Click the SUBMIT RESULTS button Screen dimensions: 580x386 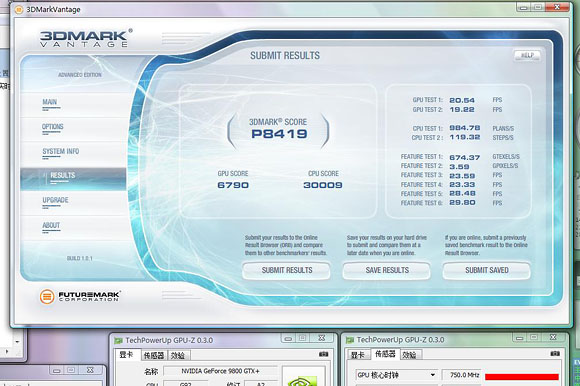[287, 270]
